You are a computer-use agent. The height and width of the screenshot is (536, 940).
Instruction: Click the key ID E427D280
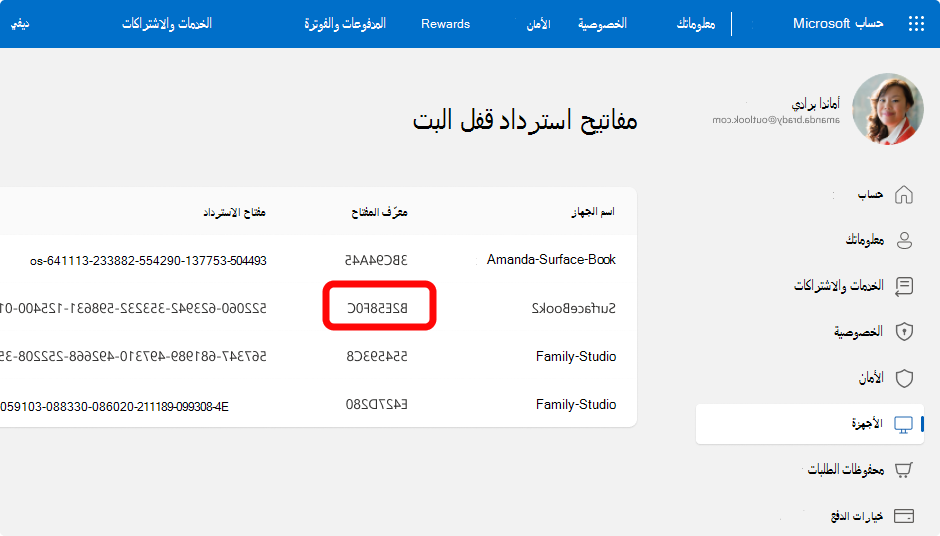376,404
